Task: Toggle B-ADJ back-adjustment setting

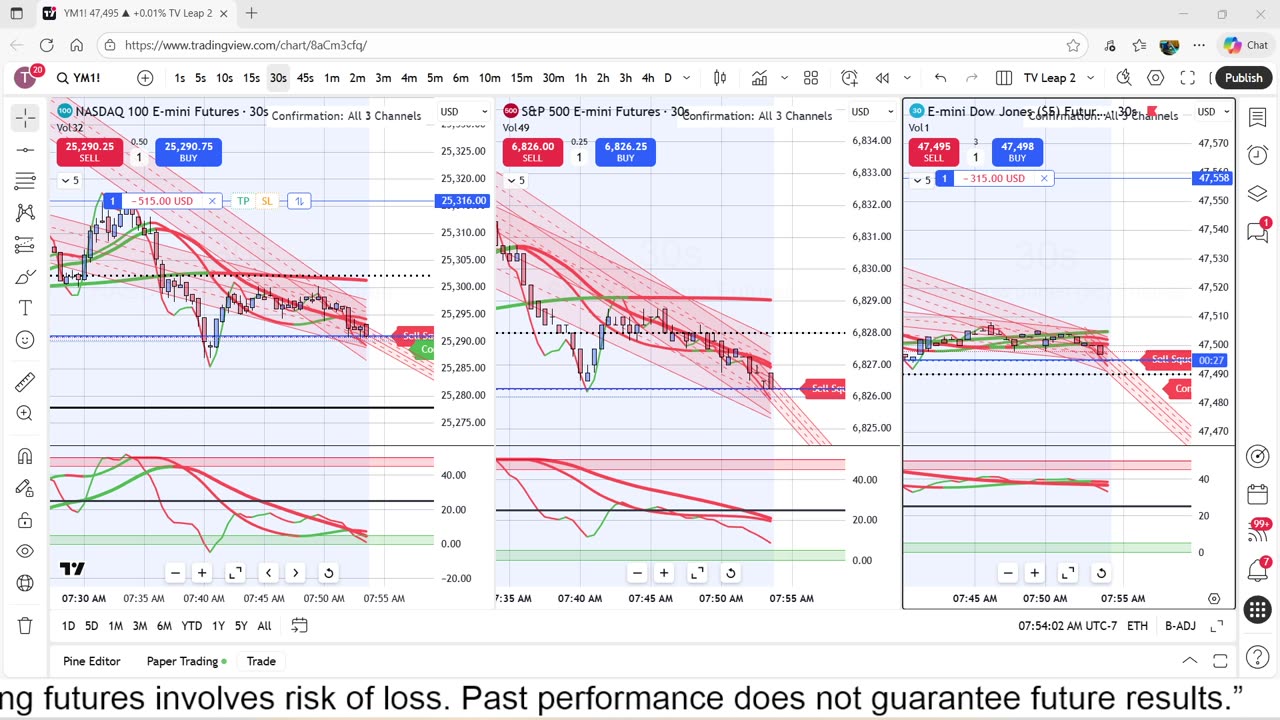Action: click(1180, 626)
